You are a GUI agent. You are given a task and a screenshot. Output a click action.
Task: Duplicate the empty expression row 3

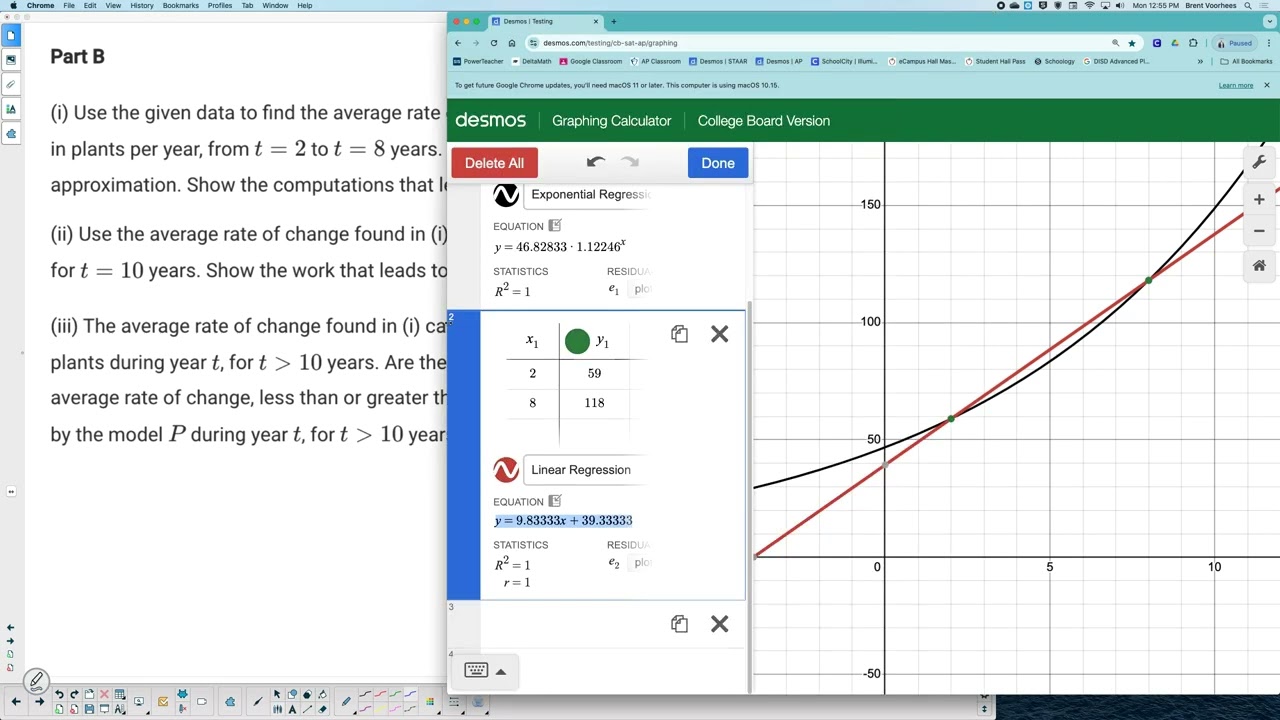pyautogui.click(x=679, y=624)
